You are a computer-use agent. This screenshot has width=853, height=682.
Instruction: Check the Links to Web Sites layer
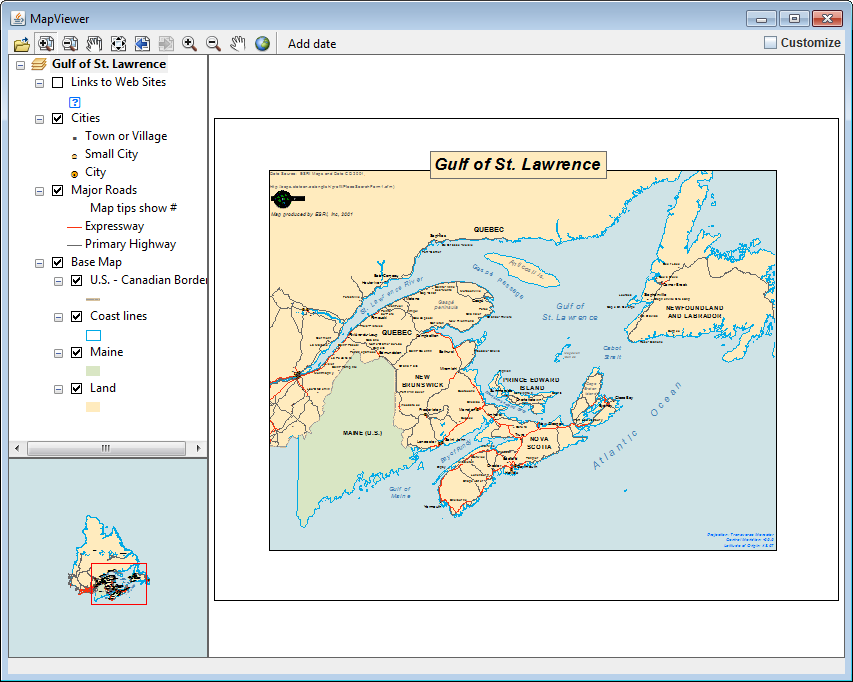[58, 82]
